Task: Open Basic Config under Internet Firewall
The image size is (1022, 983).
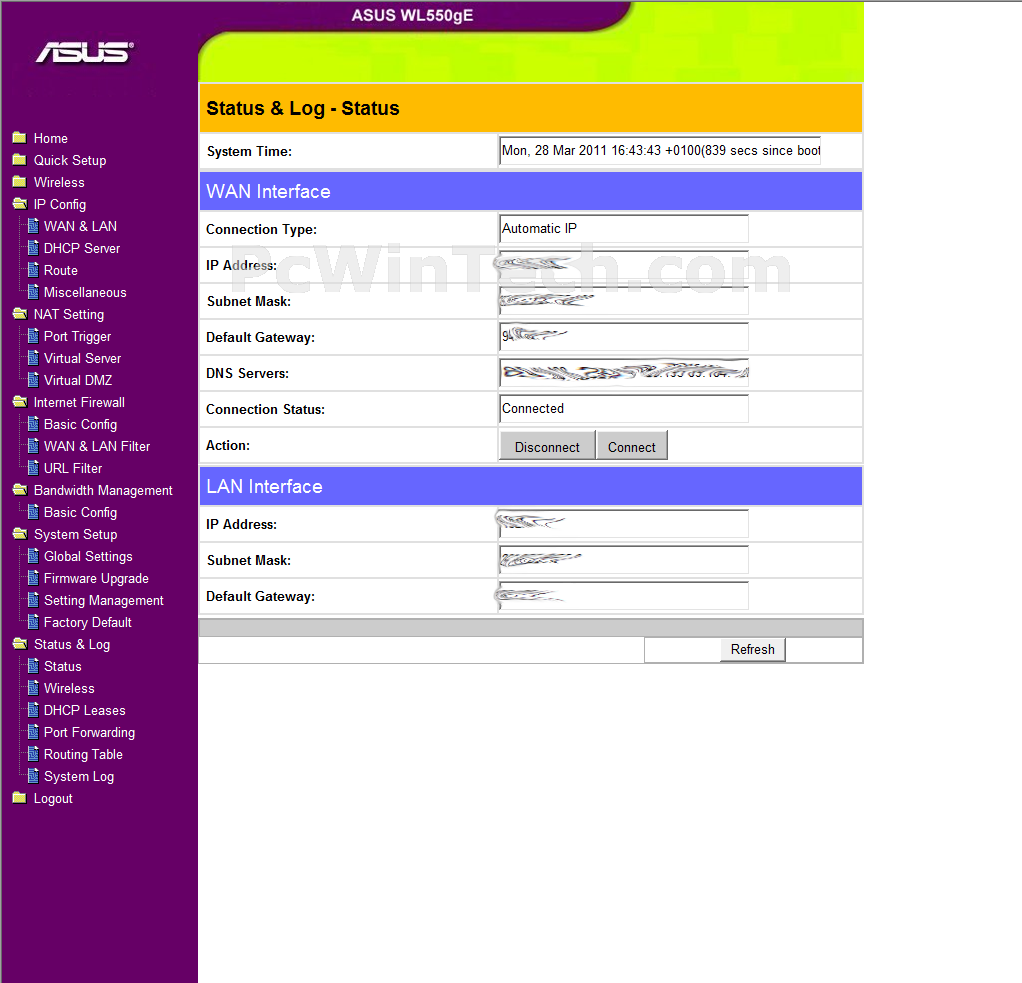Action: coord(81,424)
